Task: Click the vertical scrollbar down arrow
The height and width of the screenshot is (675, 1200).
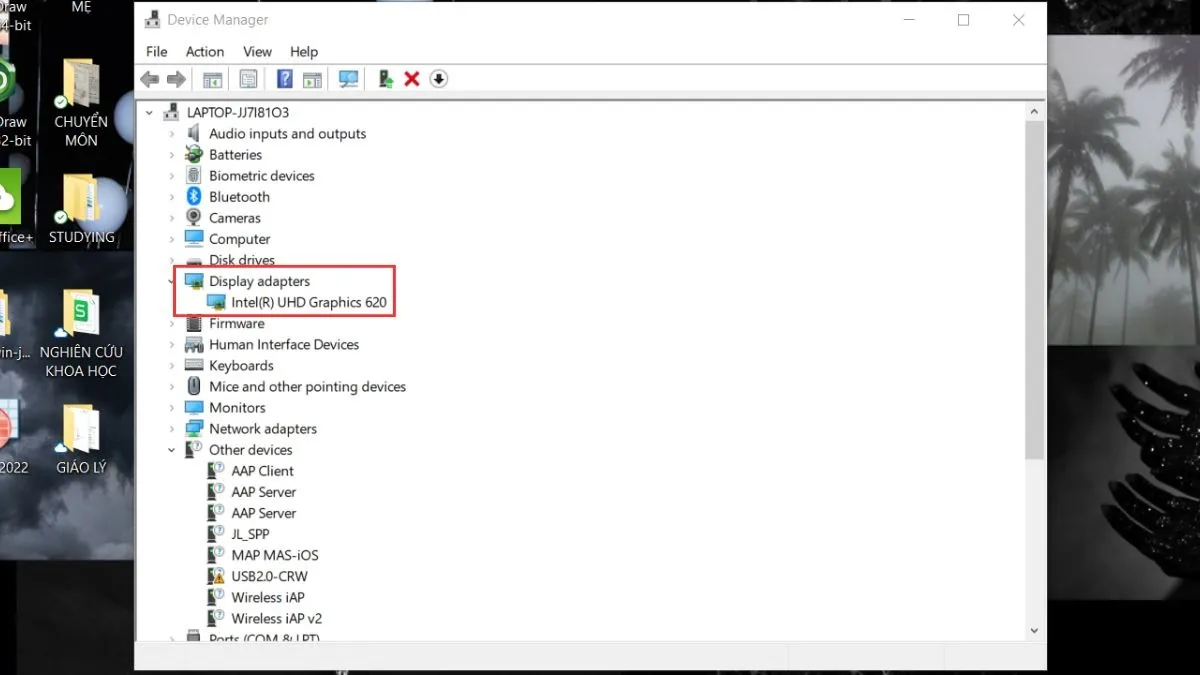Action: (1035, 630)
